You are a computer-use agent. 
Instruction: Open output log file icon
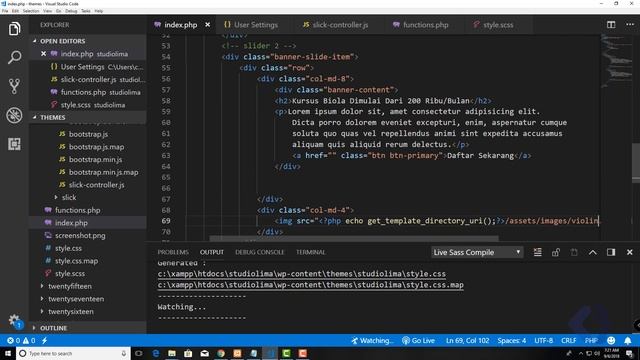(574, 252)
